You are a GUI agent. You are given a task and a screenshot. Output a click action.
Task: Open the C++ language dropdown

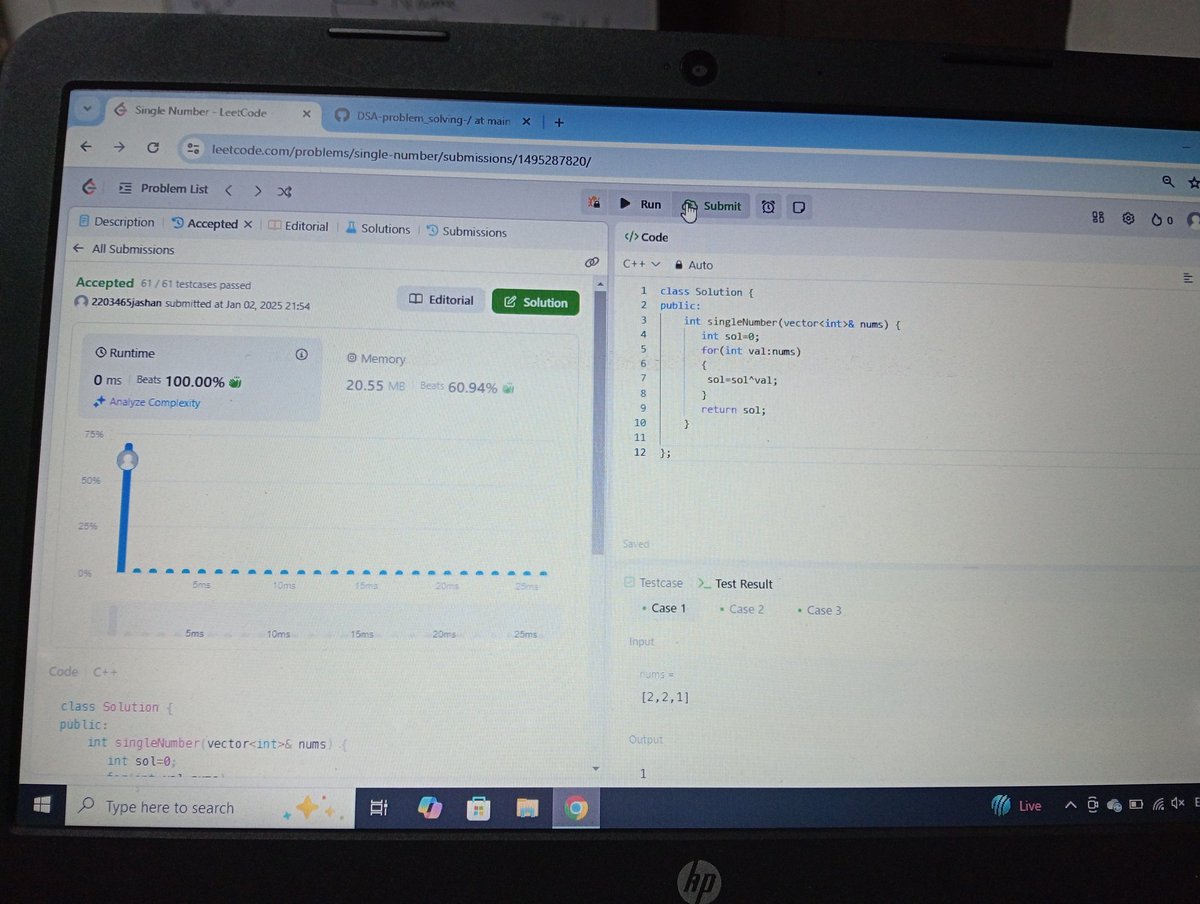[x=641, y=264]
